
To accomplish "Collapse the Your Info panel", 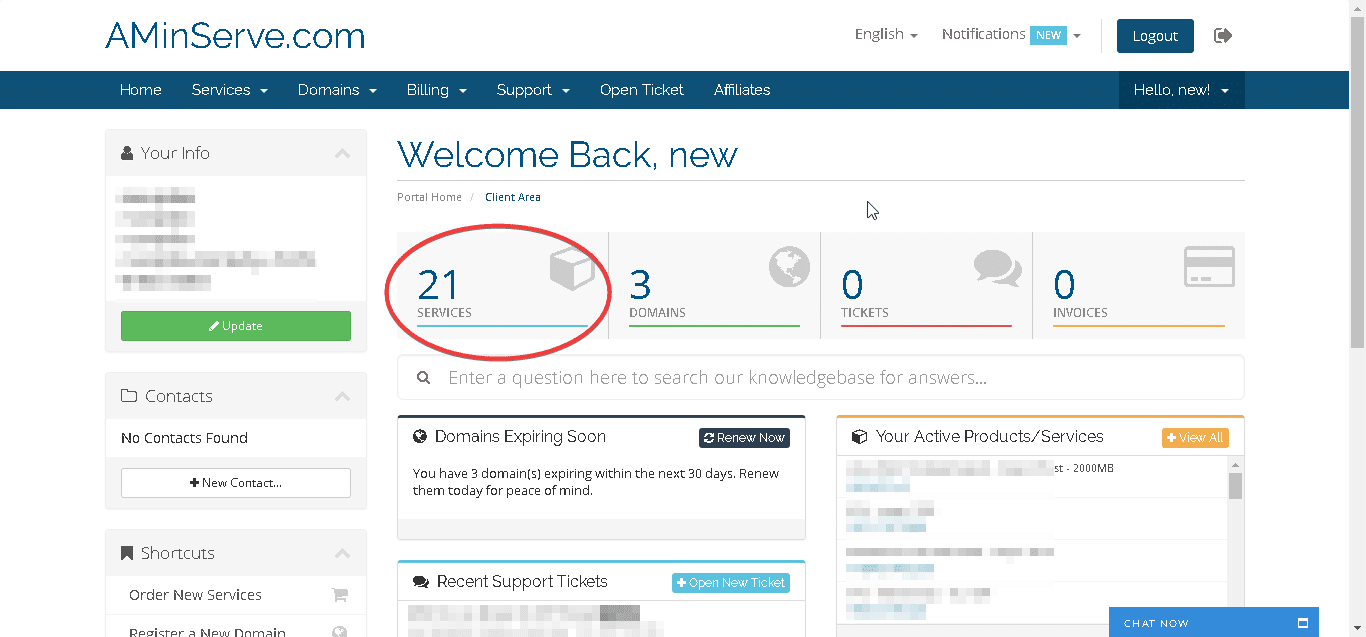I will (x=342, y=153).
